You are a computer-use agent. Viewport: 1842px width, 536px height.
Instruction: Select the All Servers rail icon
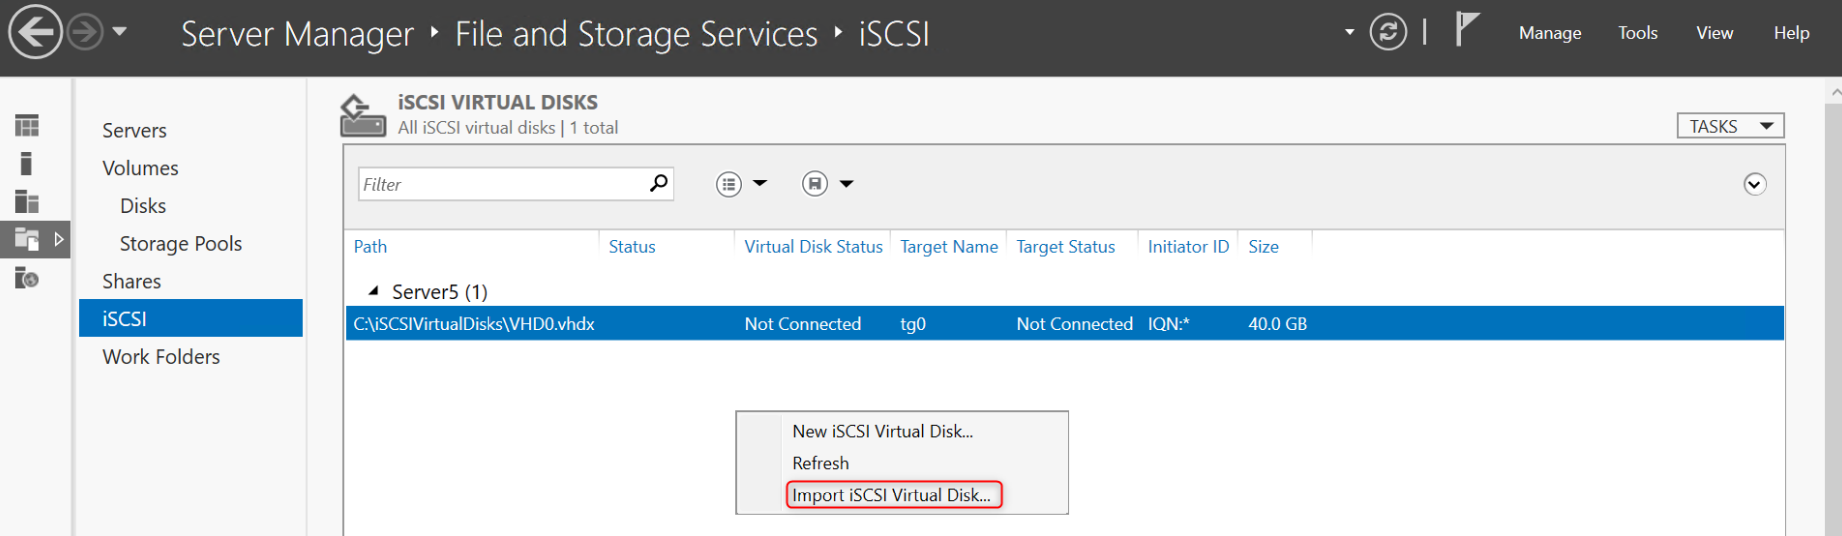pyautogui.click(x=27, y=202)
